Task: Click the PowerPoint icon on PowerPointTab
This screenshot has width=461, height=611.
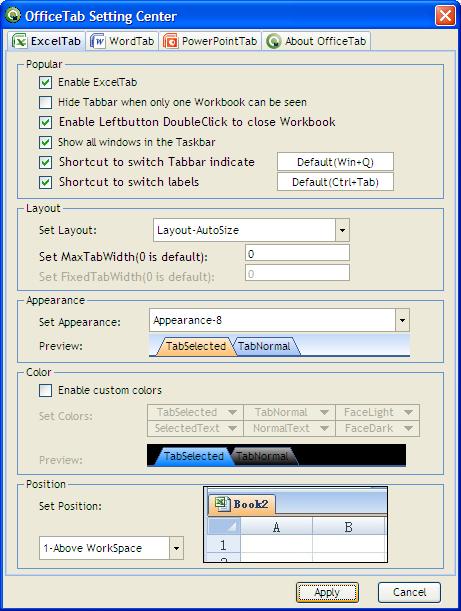Action: (x=171, y=41)
